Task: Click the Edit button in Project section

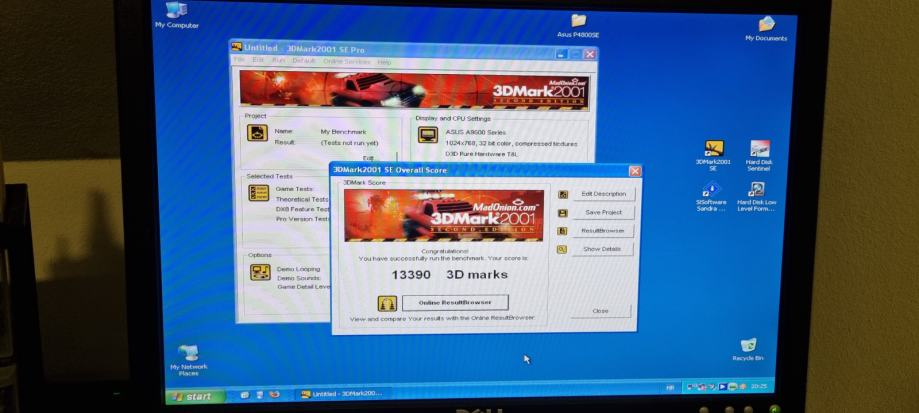Action: [368, 158]
